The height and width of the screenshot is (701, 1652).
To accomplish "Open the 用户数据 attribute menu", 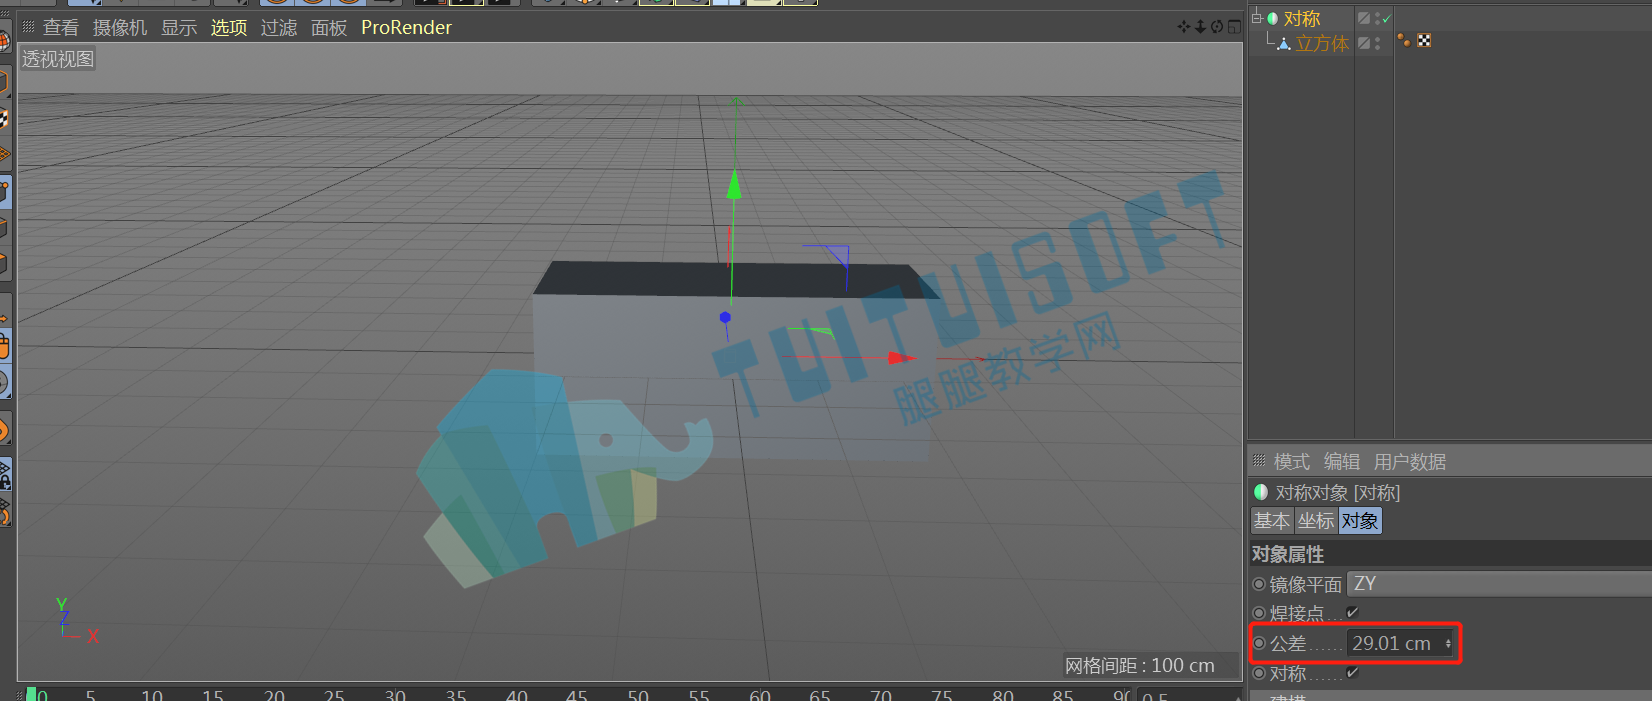I will [1410, 461].
